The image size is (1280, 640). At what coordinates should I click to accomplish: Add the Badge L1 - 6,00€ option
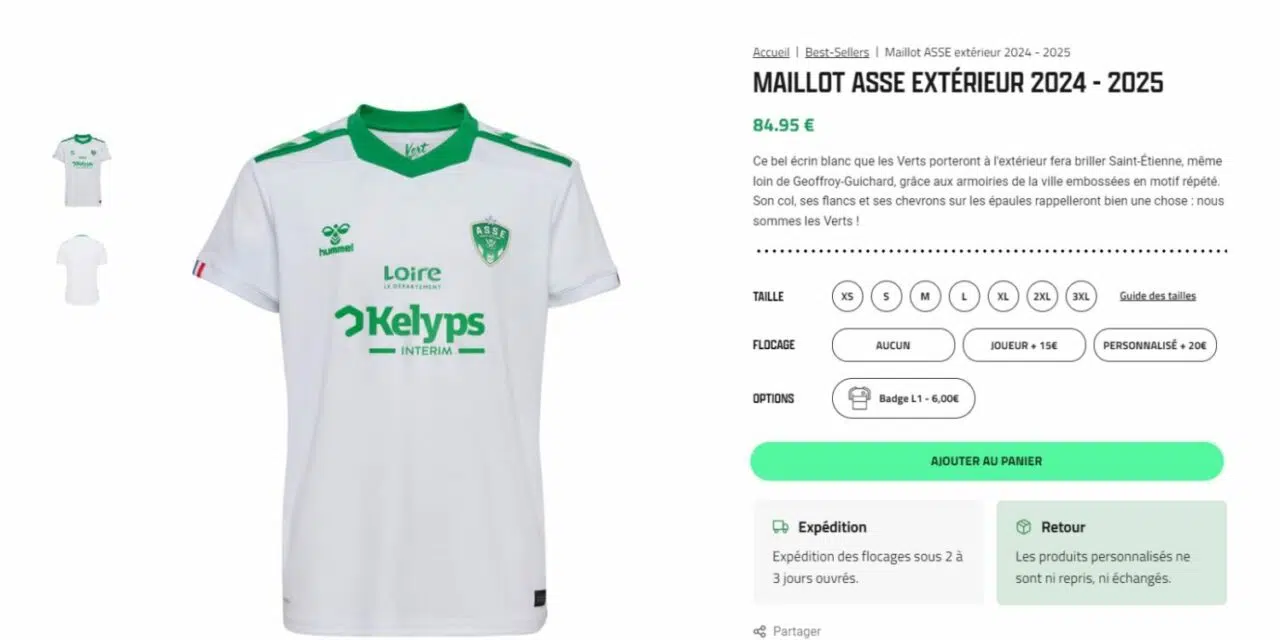(x=902, y=397)
